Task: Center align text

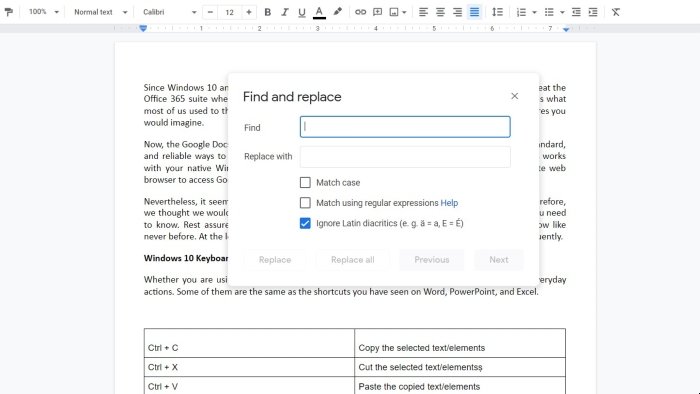Action: coord(440,12)
